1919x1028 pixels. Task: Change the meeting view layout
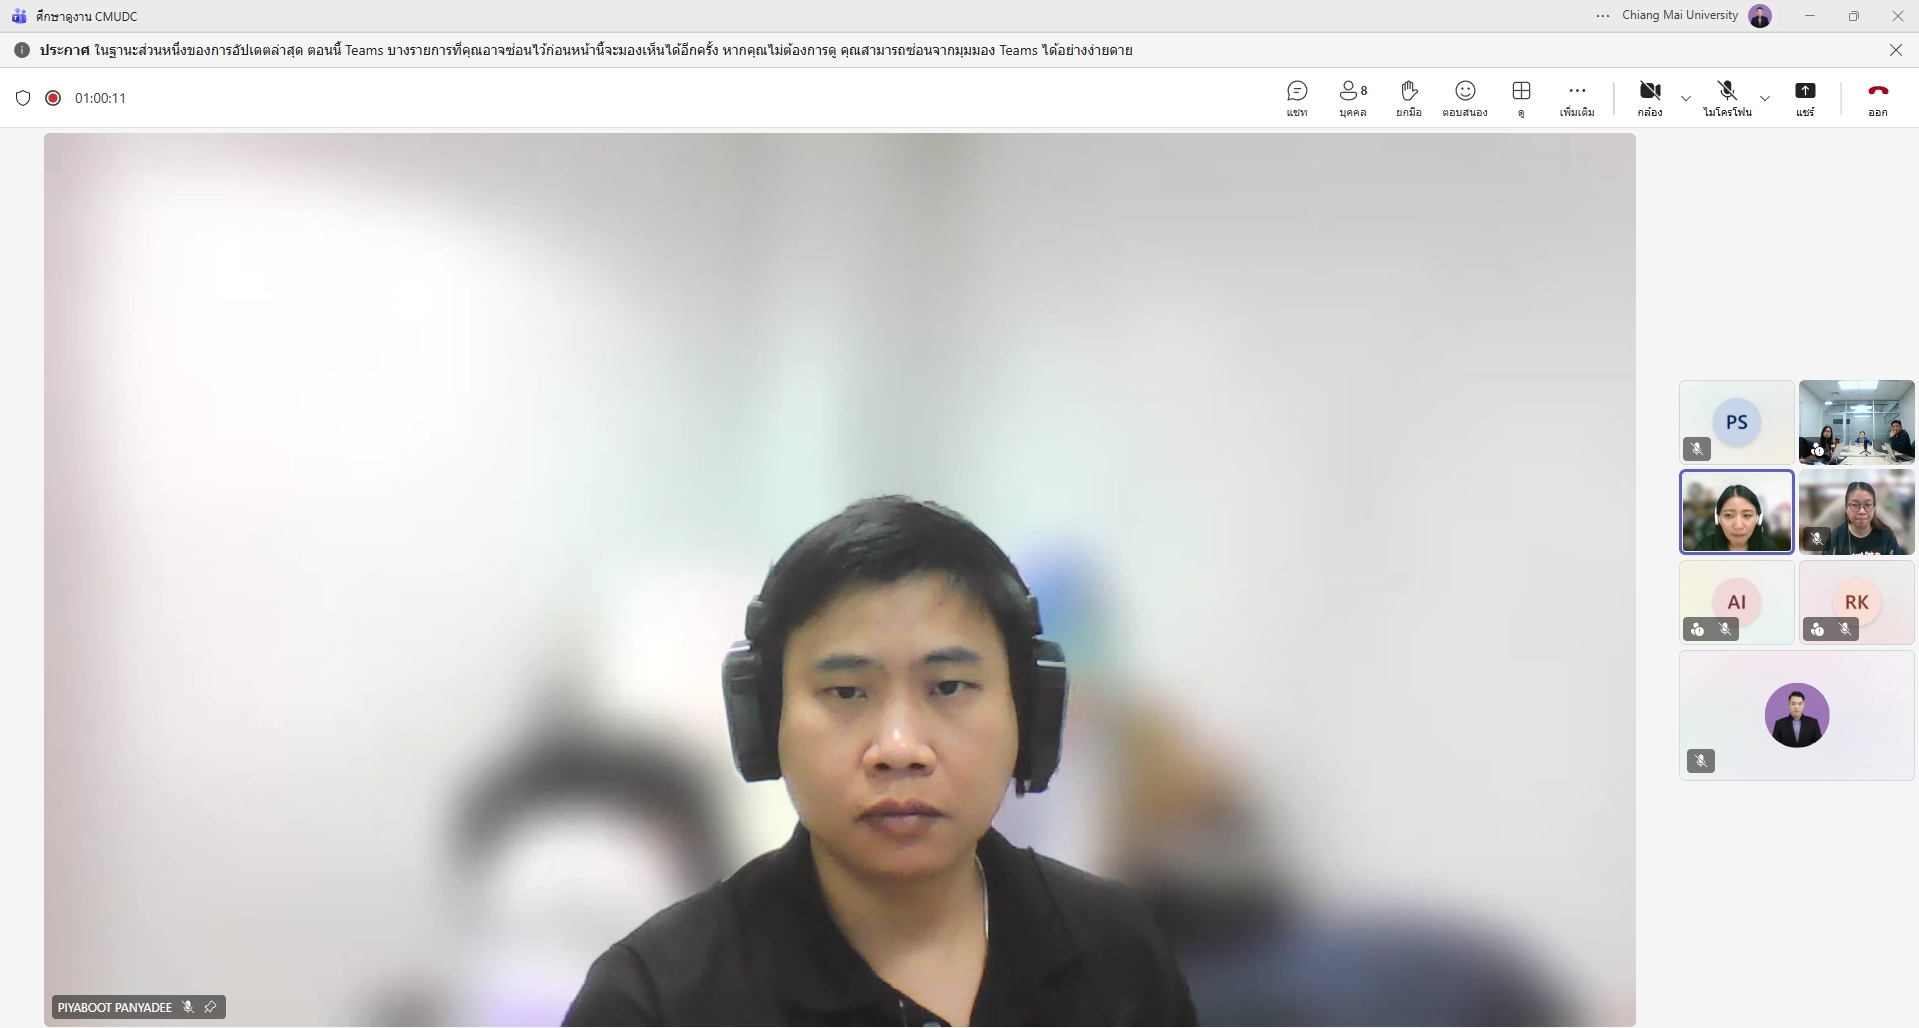(x=1521, y=97)
